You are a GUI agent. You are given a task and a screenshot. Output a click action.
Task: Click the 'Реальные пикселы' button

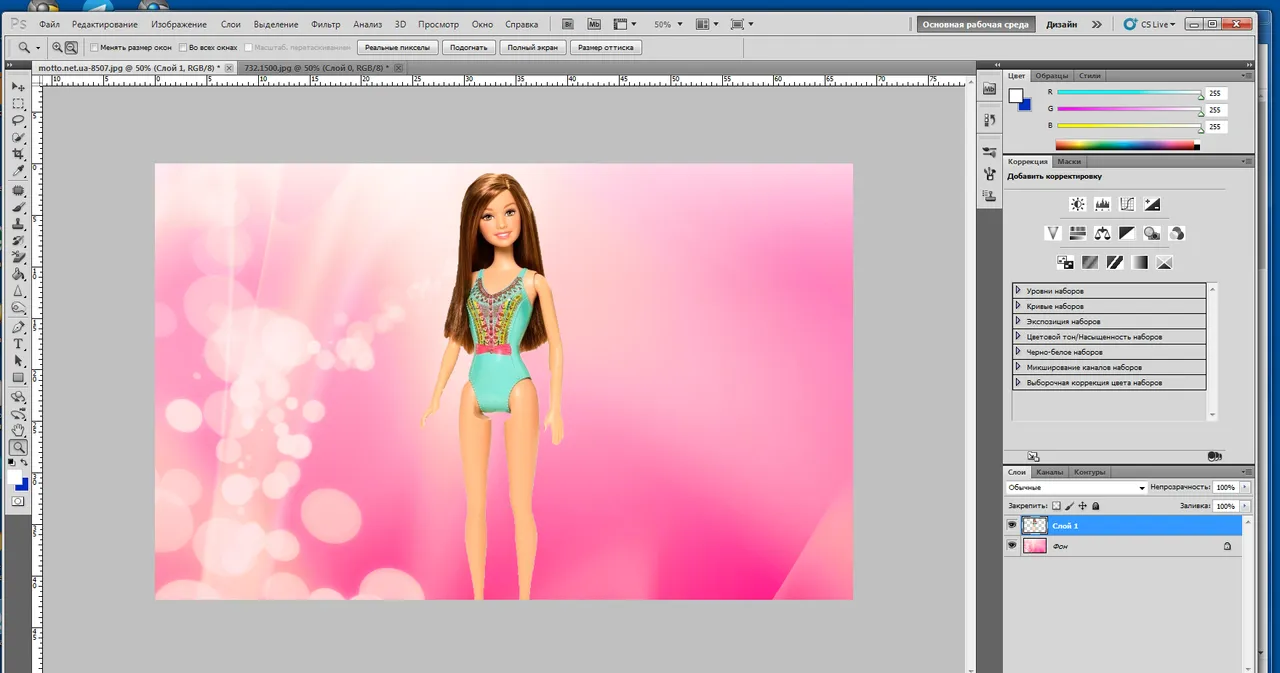397,47
